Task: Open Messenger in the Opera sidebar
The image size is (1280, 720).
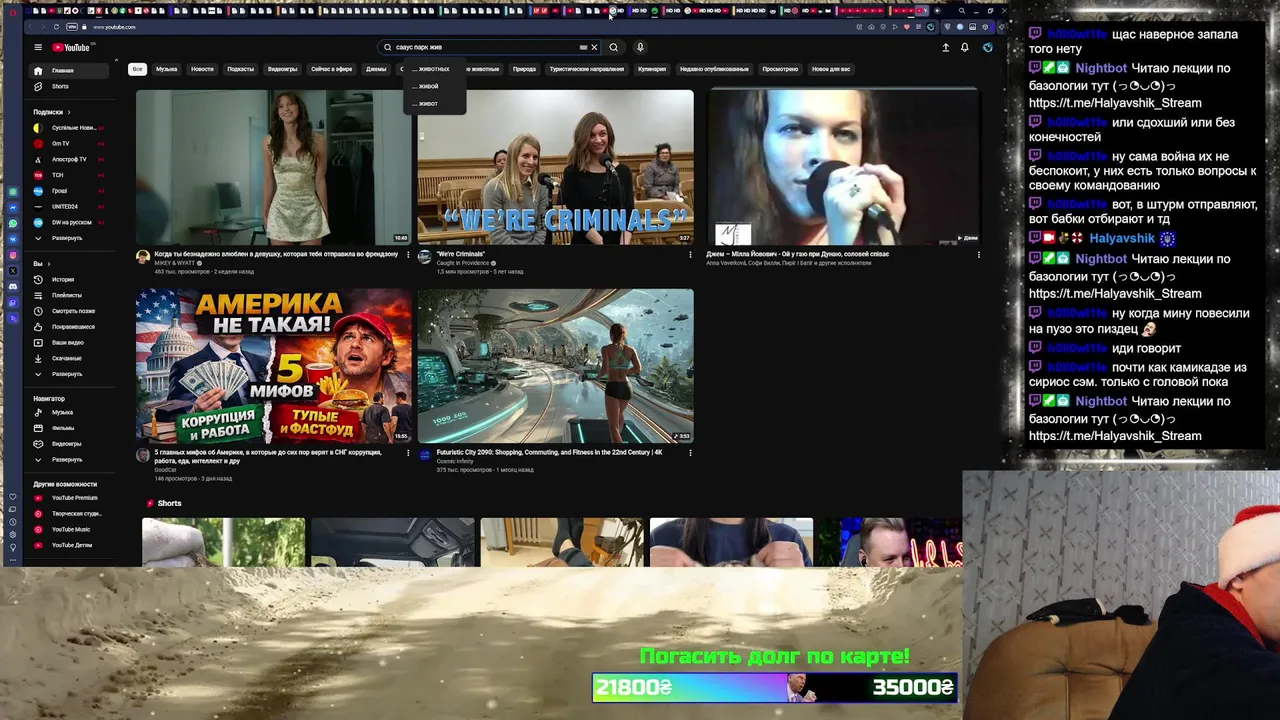Action: coord(13,207)
